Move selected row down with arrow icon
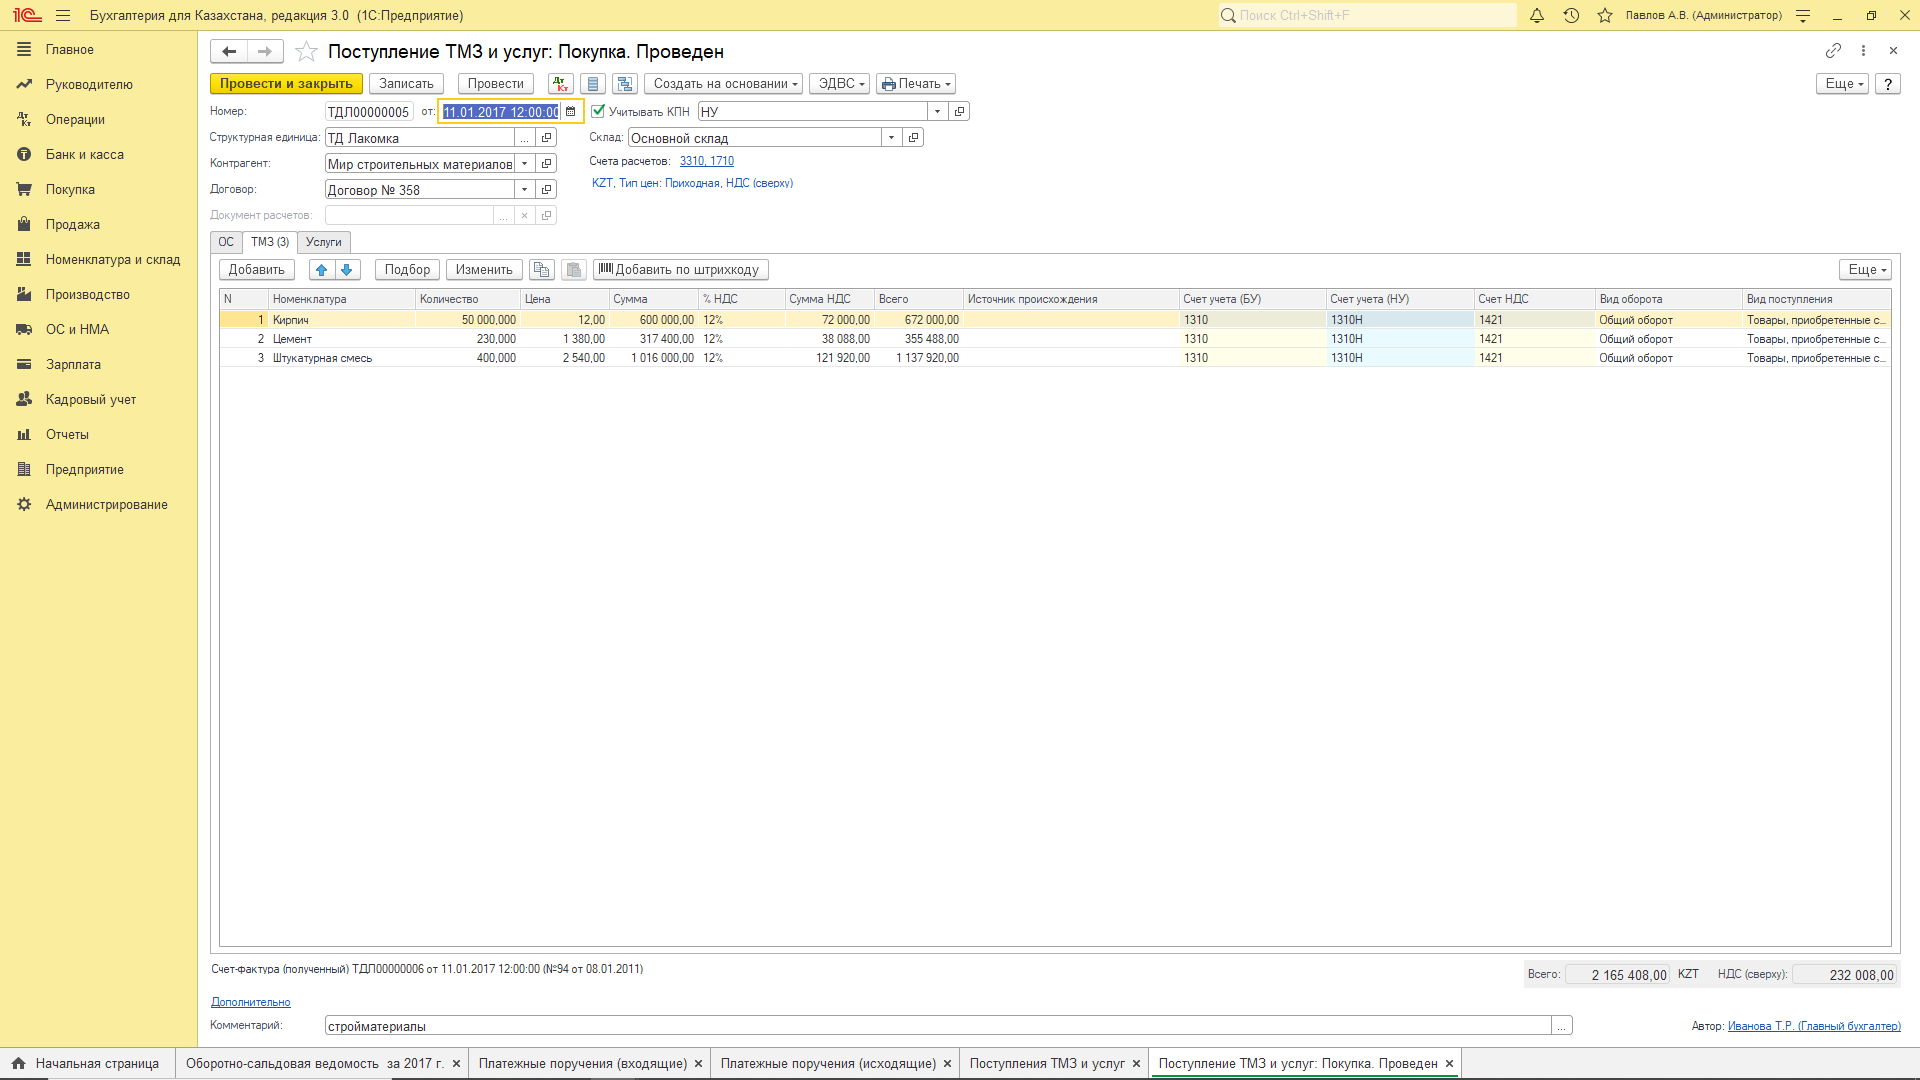This screenshot has height=1080, width=1920. tap(347, 270)
